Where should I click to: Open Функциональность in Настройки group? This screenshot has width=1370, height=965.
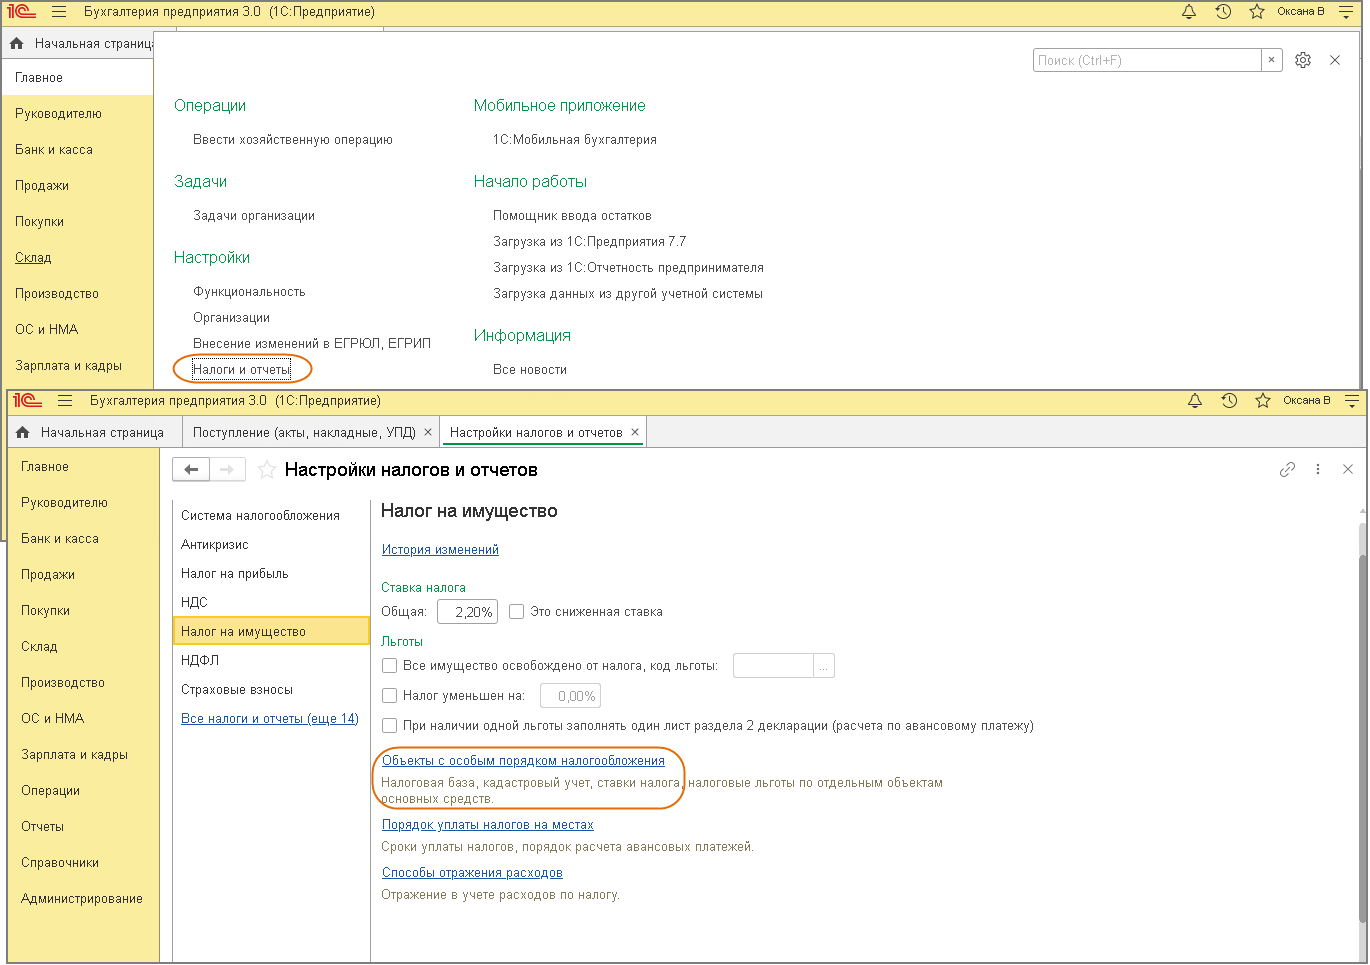click(x=249, y=291)
